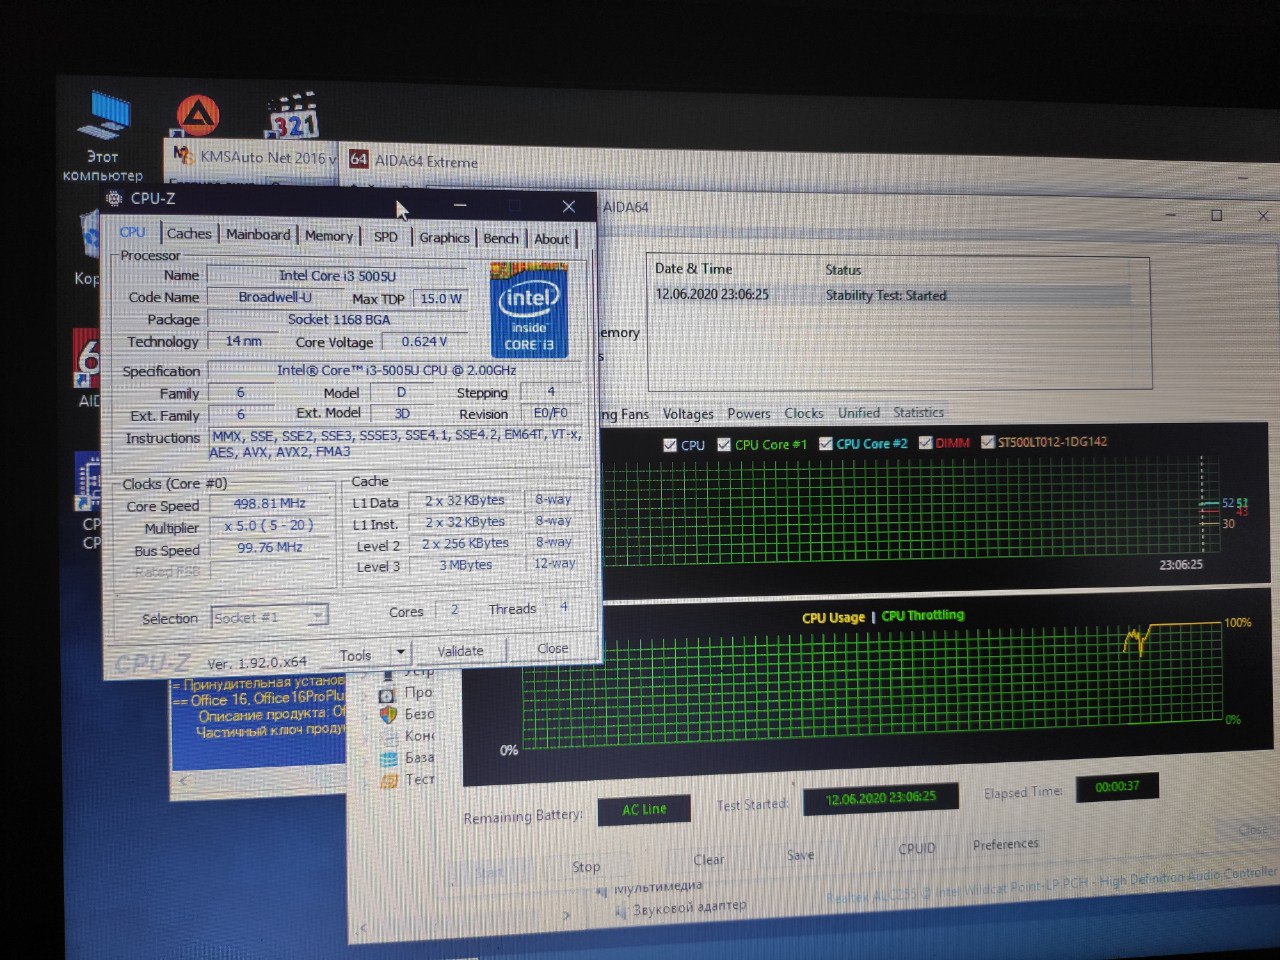Screen dimensions: 1280x960
Task: Click the CPU Throttling graph label
Action: [923, 615]
